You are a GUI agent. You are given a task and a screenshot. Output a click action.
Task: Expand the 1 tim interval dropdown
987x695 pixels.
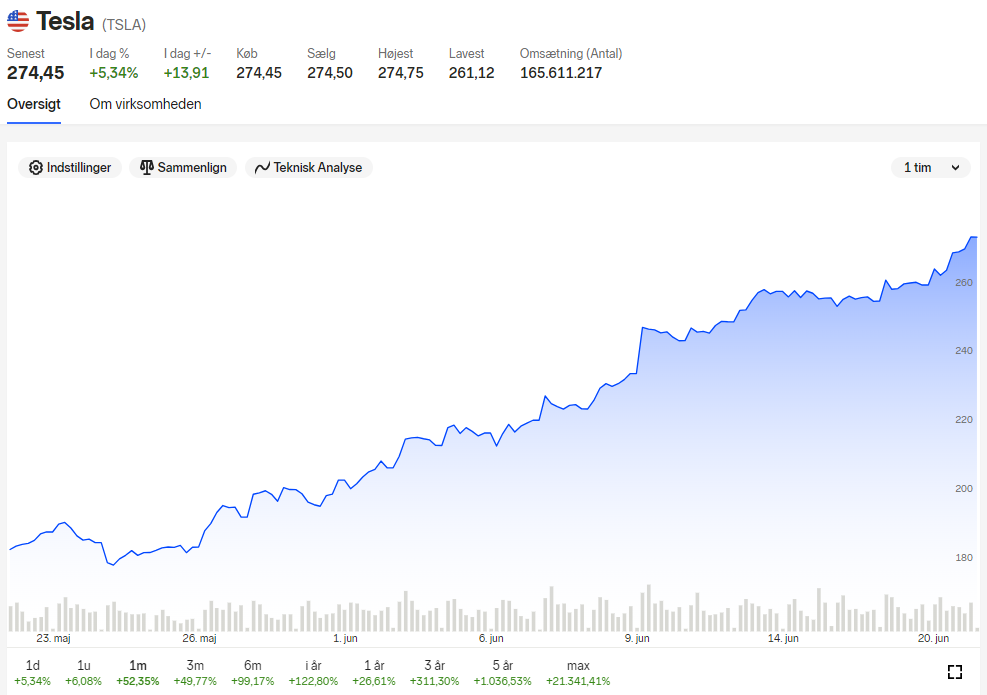click(931, 167)
